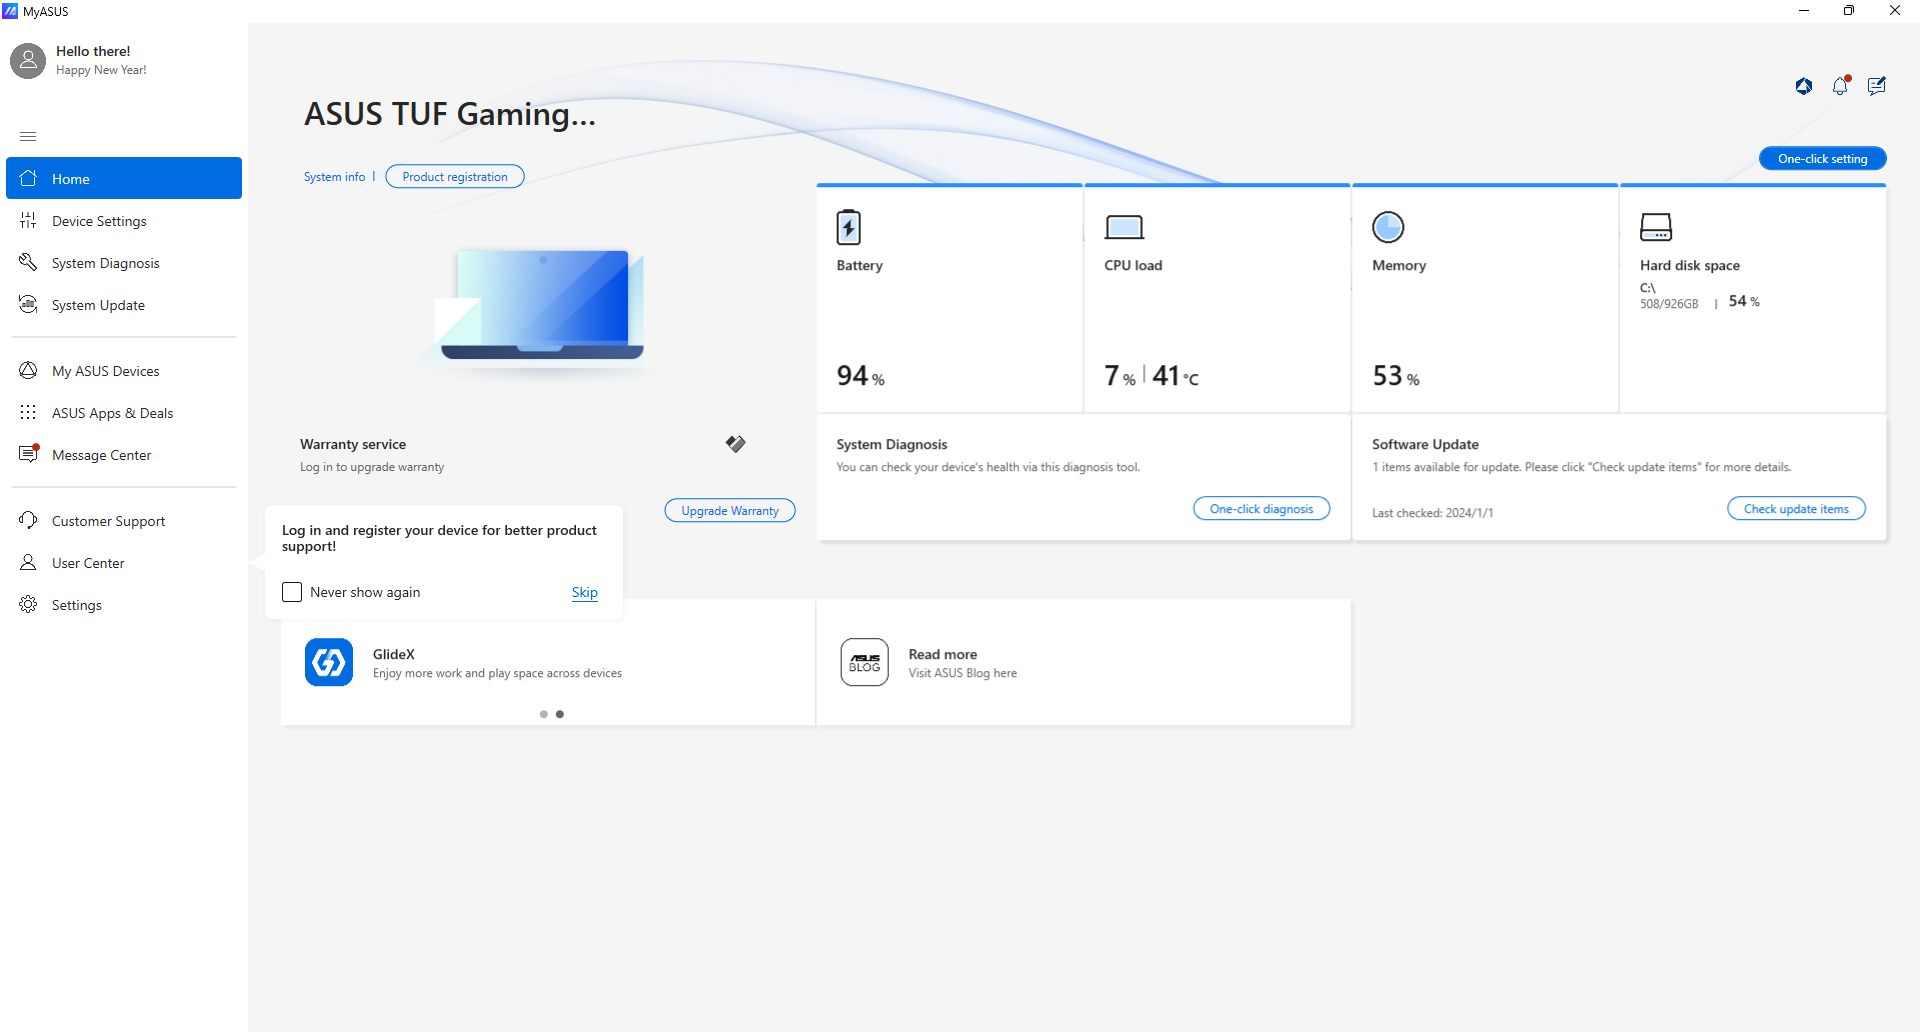Click the 508/926GB disk usage text
Image resolution: width=1920 pixels, height=1032 pixels.
[1669, 303]
